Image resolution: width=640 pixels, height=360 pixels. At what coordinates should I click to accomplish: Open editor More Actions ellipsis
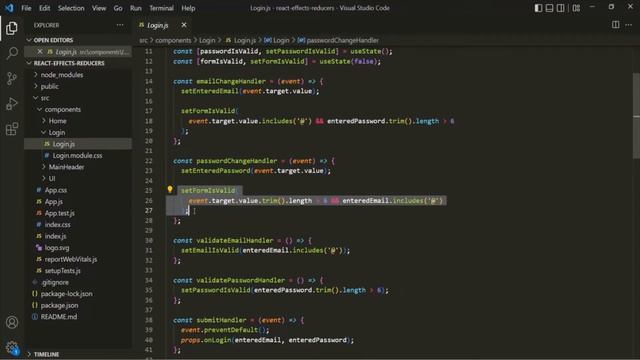pos(629,25)
